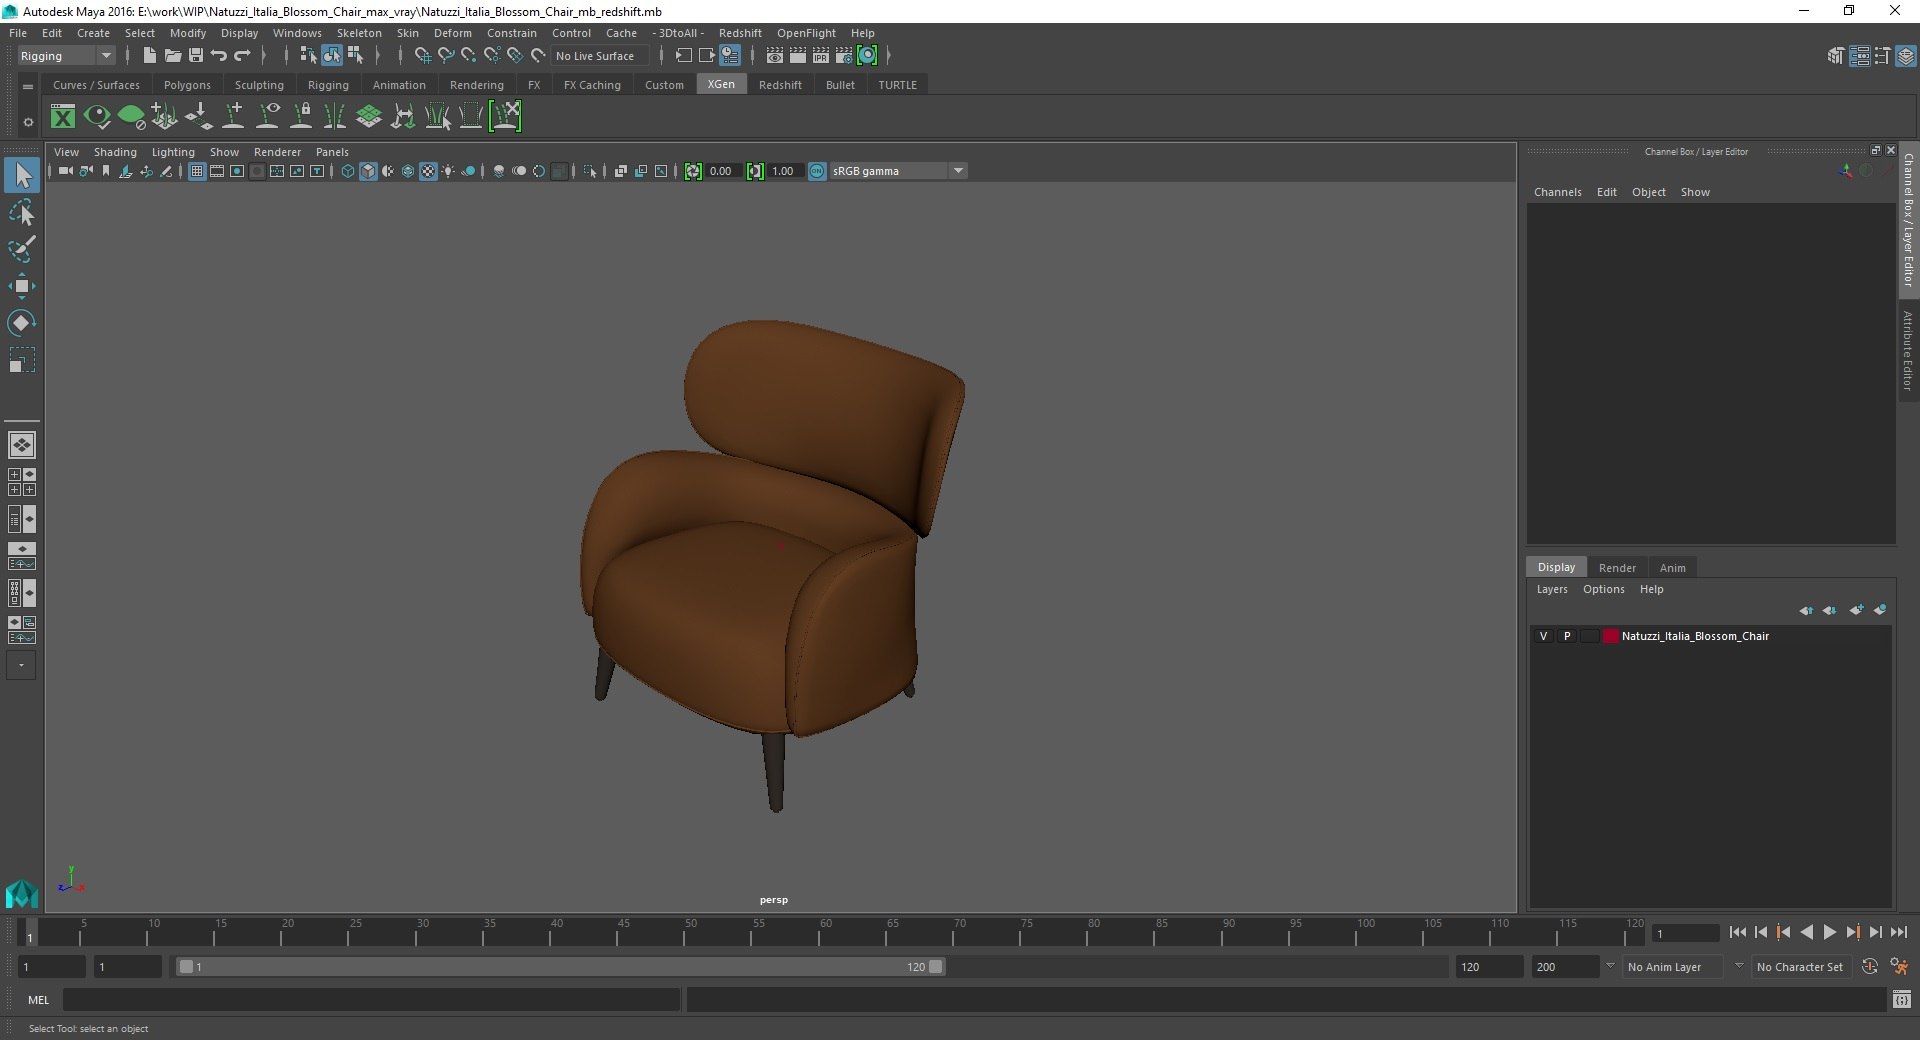1920x1040 pixels.
Task: Toggle the film gate display
Action: pyautogui.click(x=217, y=171)
